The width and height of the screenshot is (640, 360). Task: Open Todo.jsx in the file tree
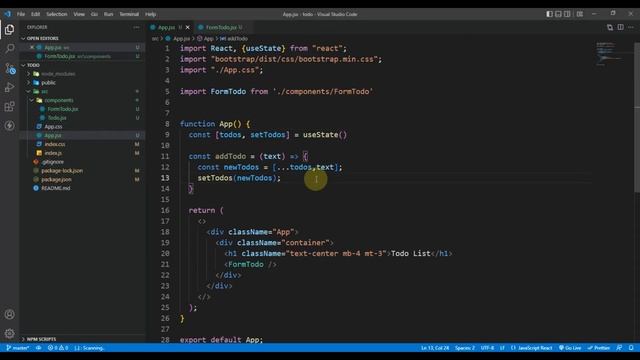[x=57, y=118]
